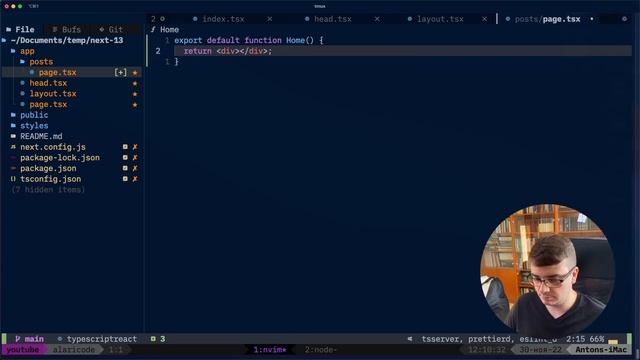Click the square status icon beside next.config.js
Screen dimensions: 640x360
(x=125, y=147)
